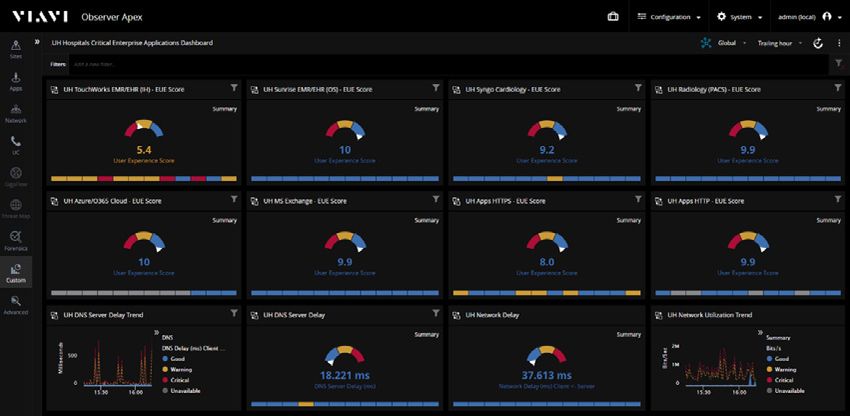This screenshot has width=850, height=416.
Task: Open the Advanced sidebar section
Action: point(16,304)
